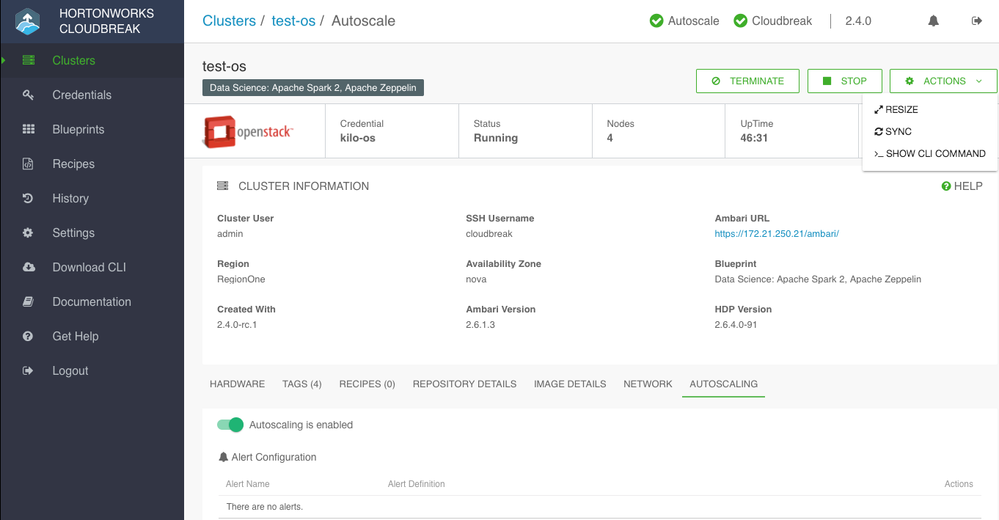Open the Help link in Cluster Information
Viewport: 999px width, 520px height.
click(x=962, y=186)
